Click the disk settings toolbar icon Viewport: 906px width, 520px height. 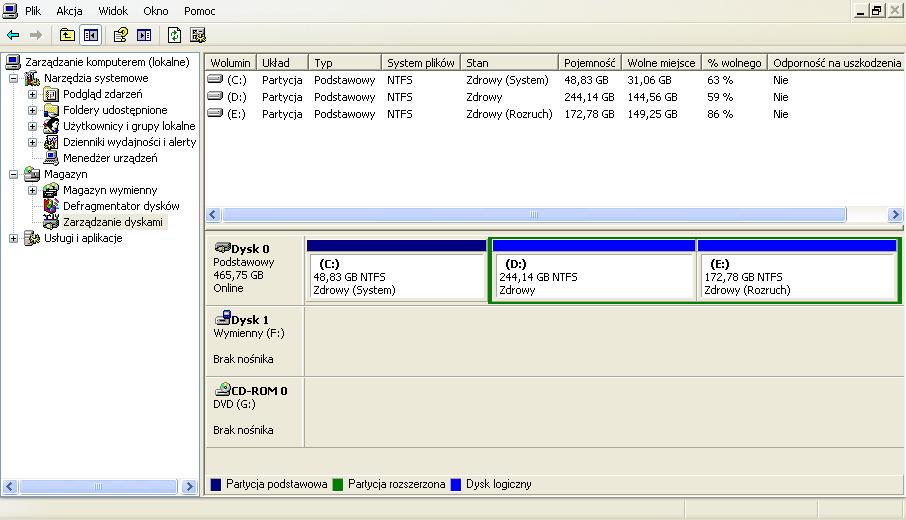tap(198, 35)
